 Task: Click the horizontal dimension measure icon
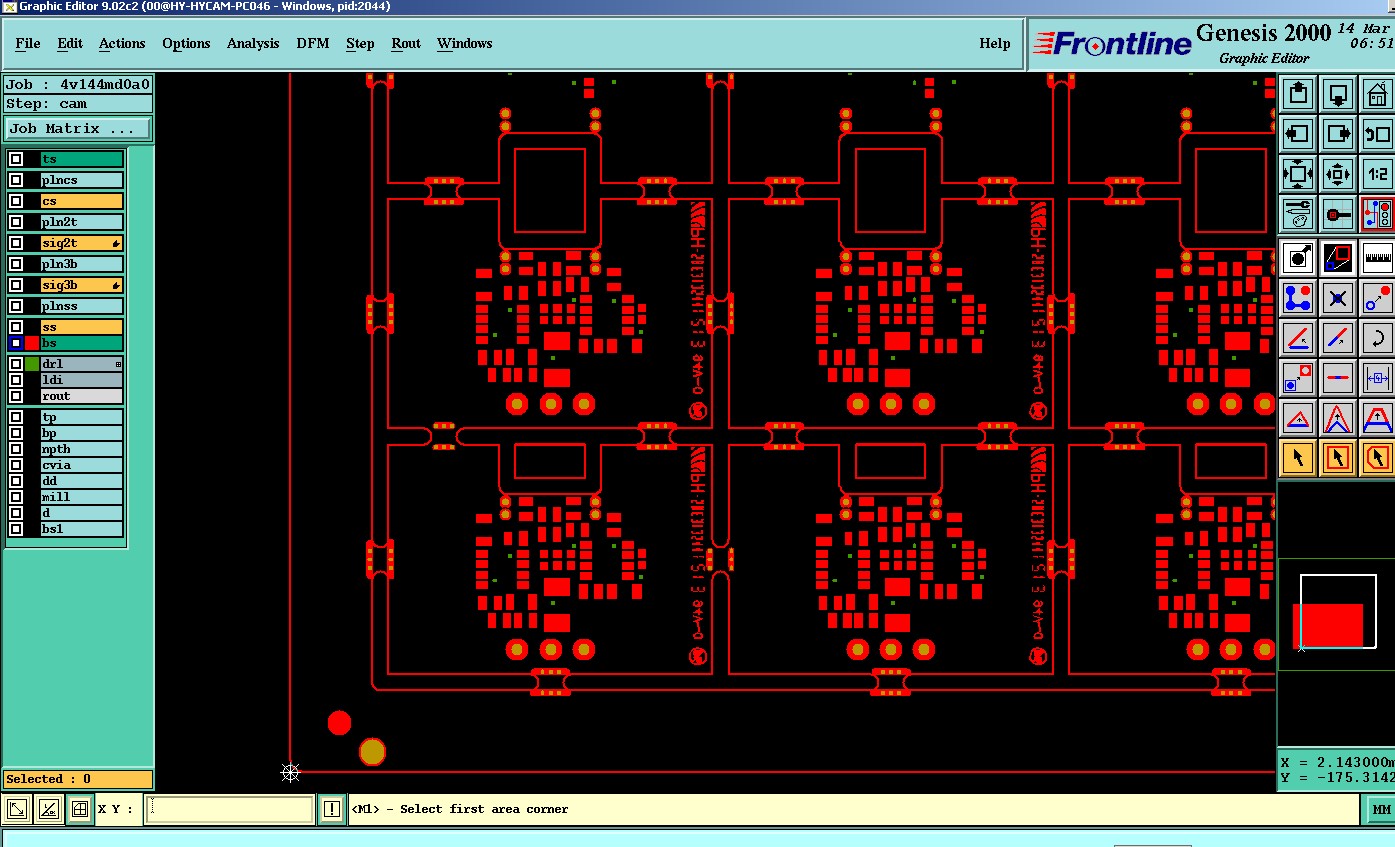[1377, 378]
